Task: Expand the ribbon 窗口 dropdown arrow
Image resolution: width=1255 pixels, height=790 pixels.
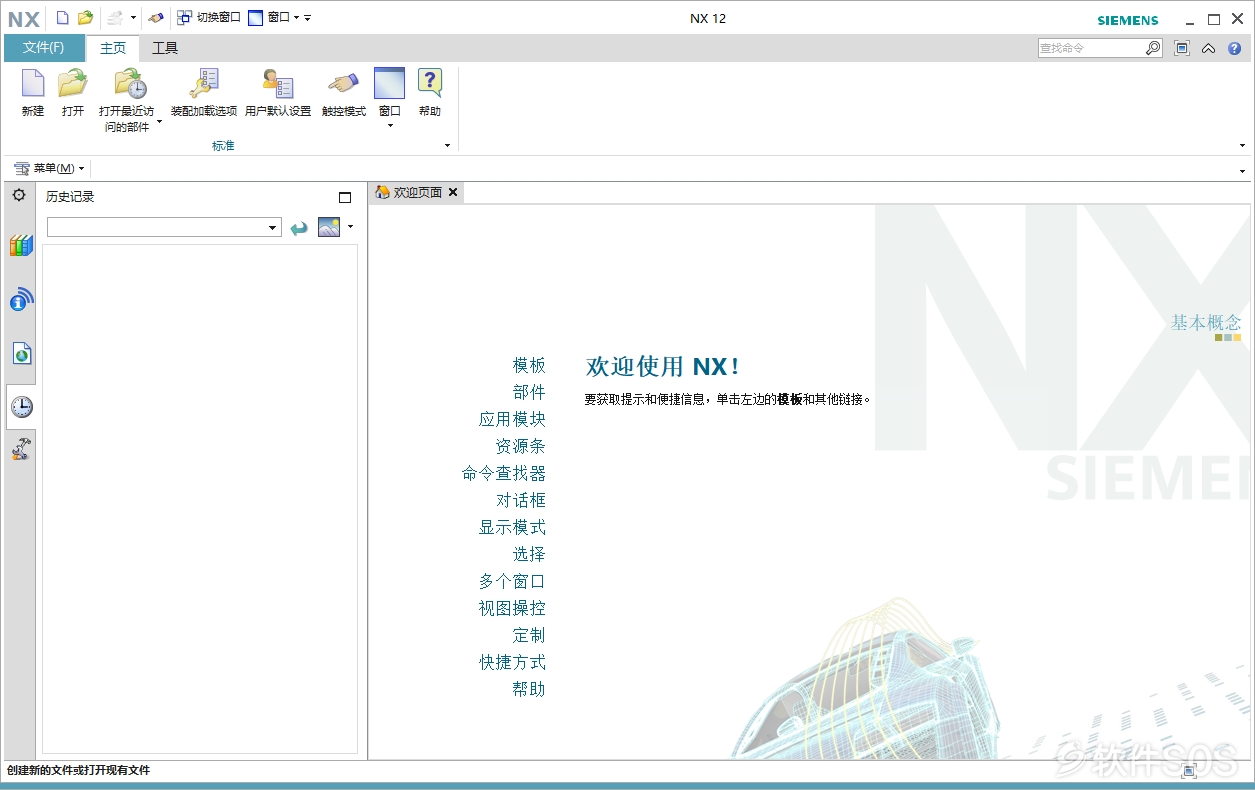Action: pyautogui.click(x=390, y=125)
